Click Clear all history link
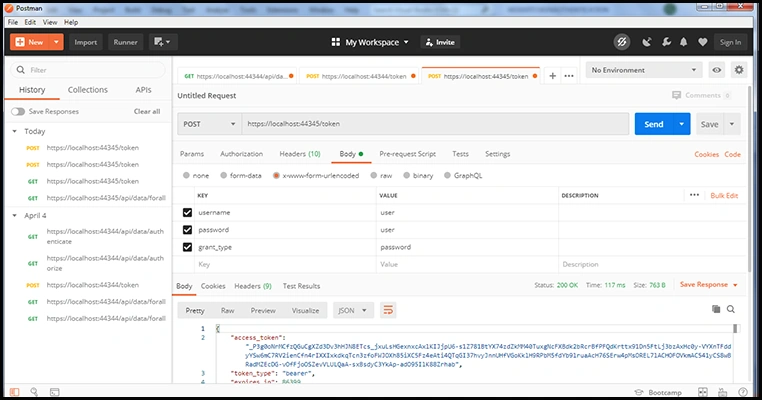762x400 pixels. pos(147,111)
